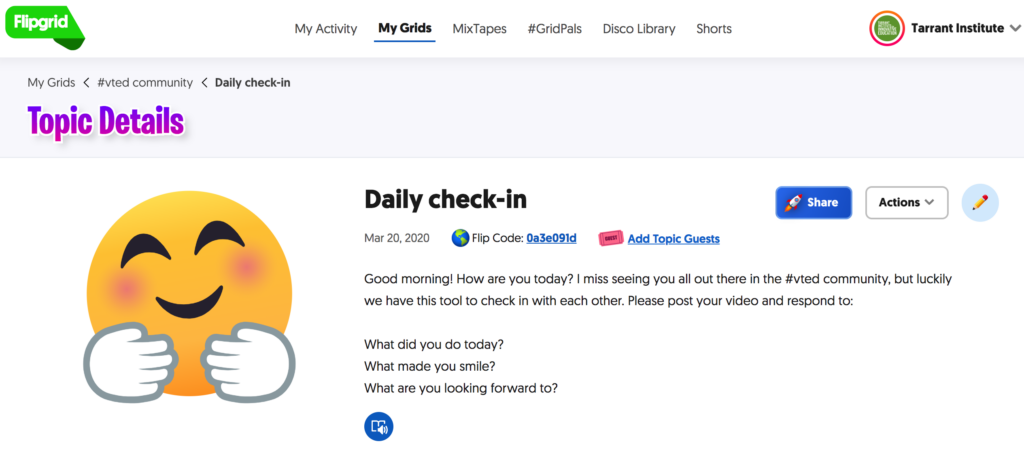The width and height of the screenshot is (1024, 450).
Task: Open Flip Code link 0a3e091d
Action: tap(551, 238)
